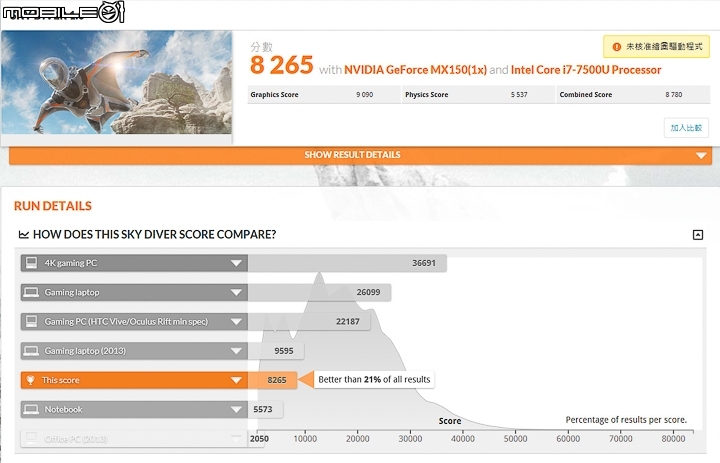Click the Intel Core i7-7500U Processor link
The image size is (720, 463).
pyautogui.click(x=586, y=70)
